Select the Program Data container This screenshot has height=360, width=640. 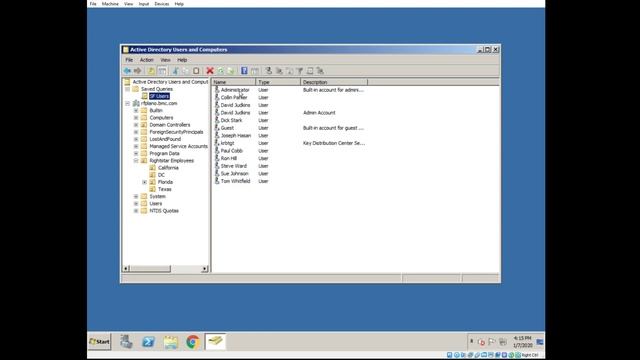coord(164,153)
